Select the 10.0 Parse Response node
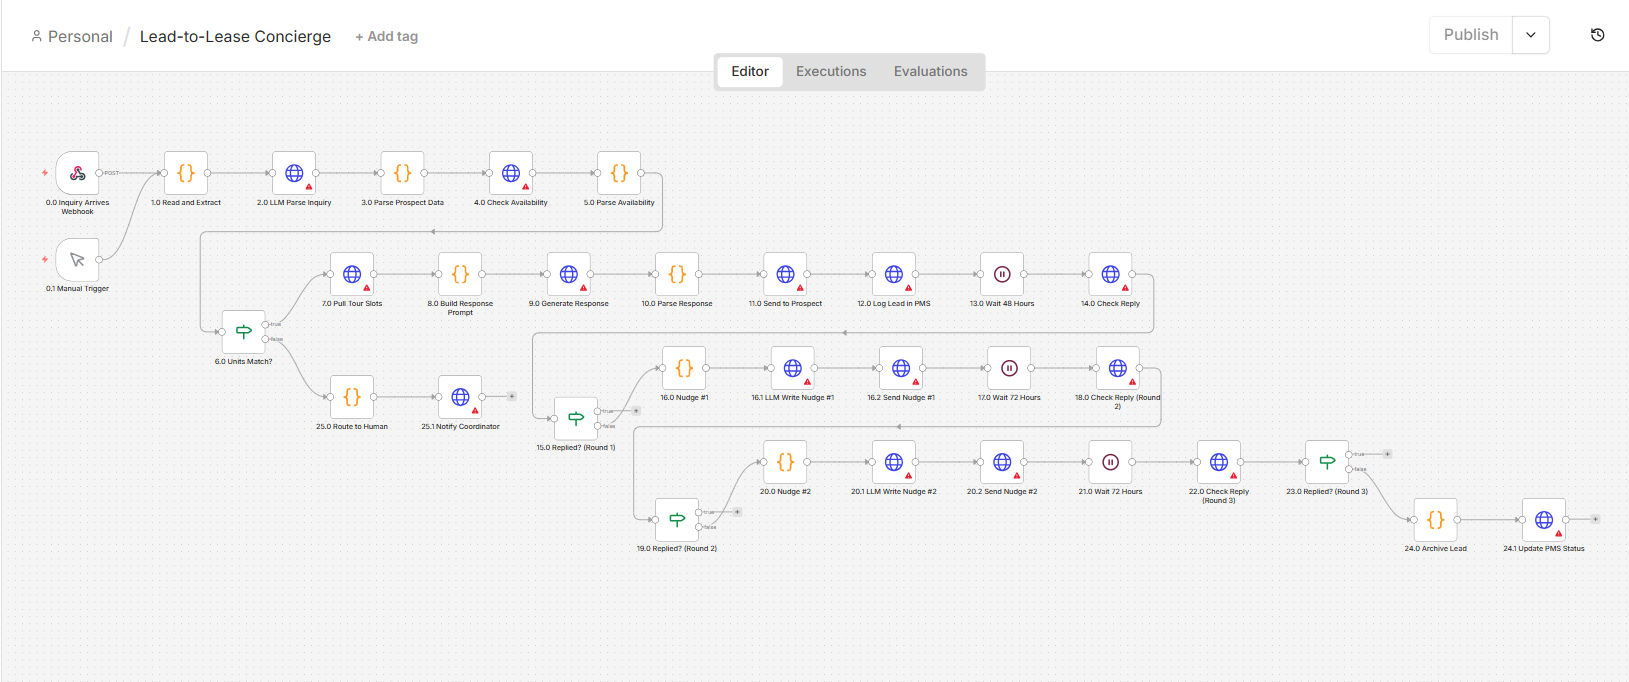Image resolution: width=1629 pixels, height=682 pixels. (x=677, y=274)
